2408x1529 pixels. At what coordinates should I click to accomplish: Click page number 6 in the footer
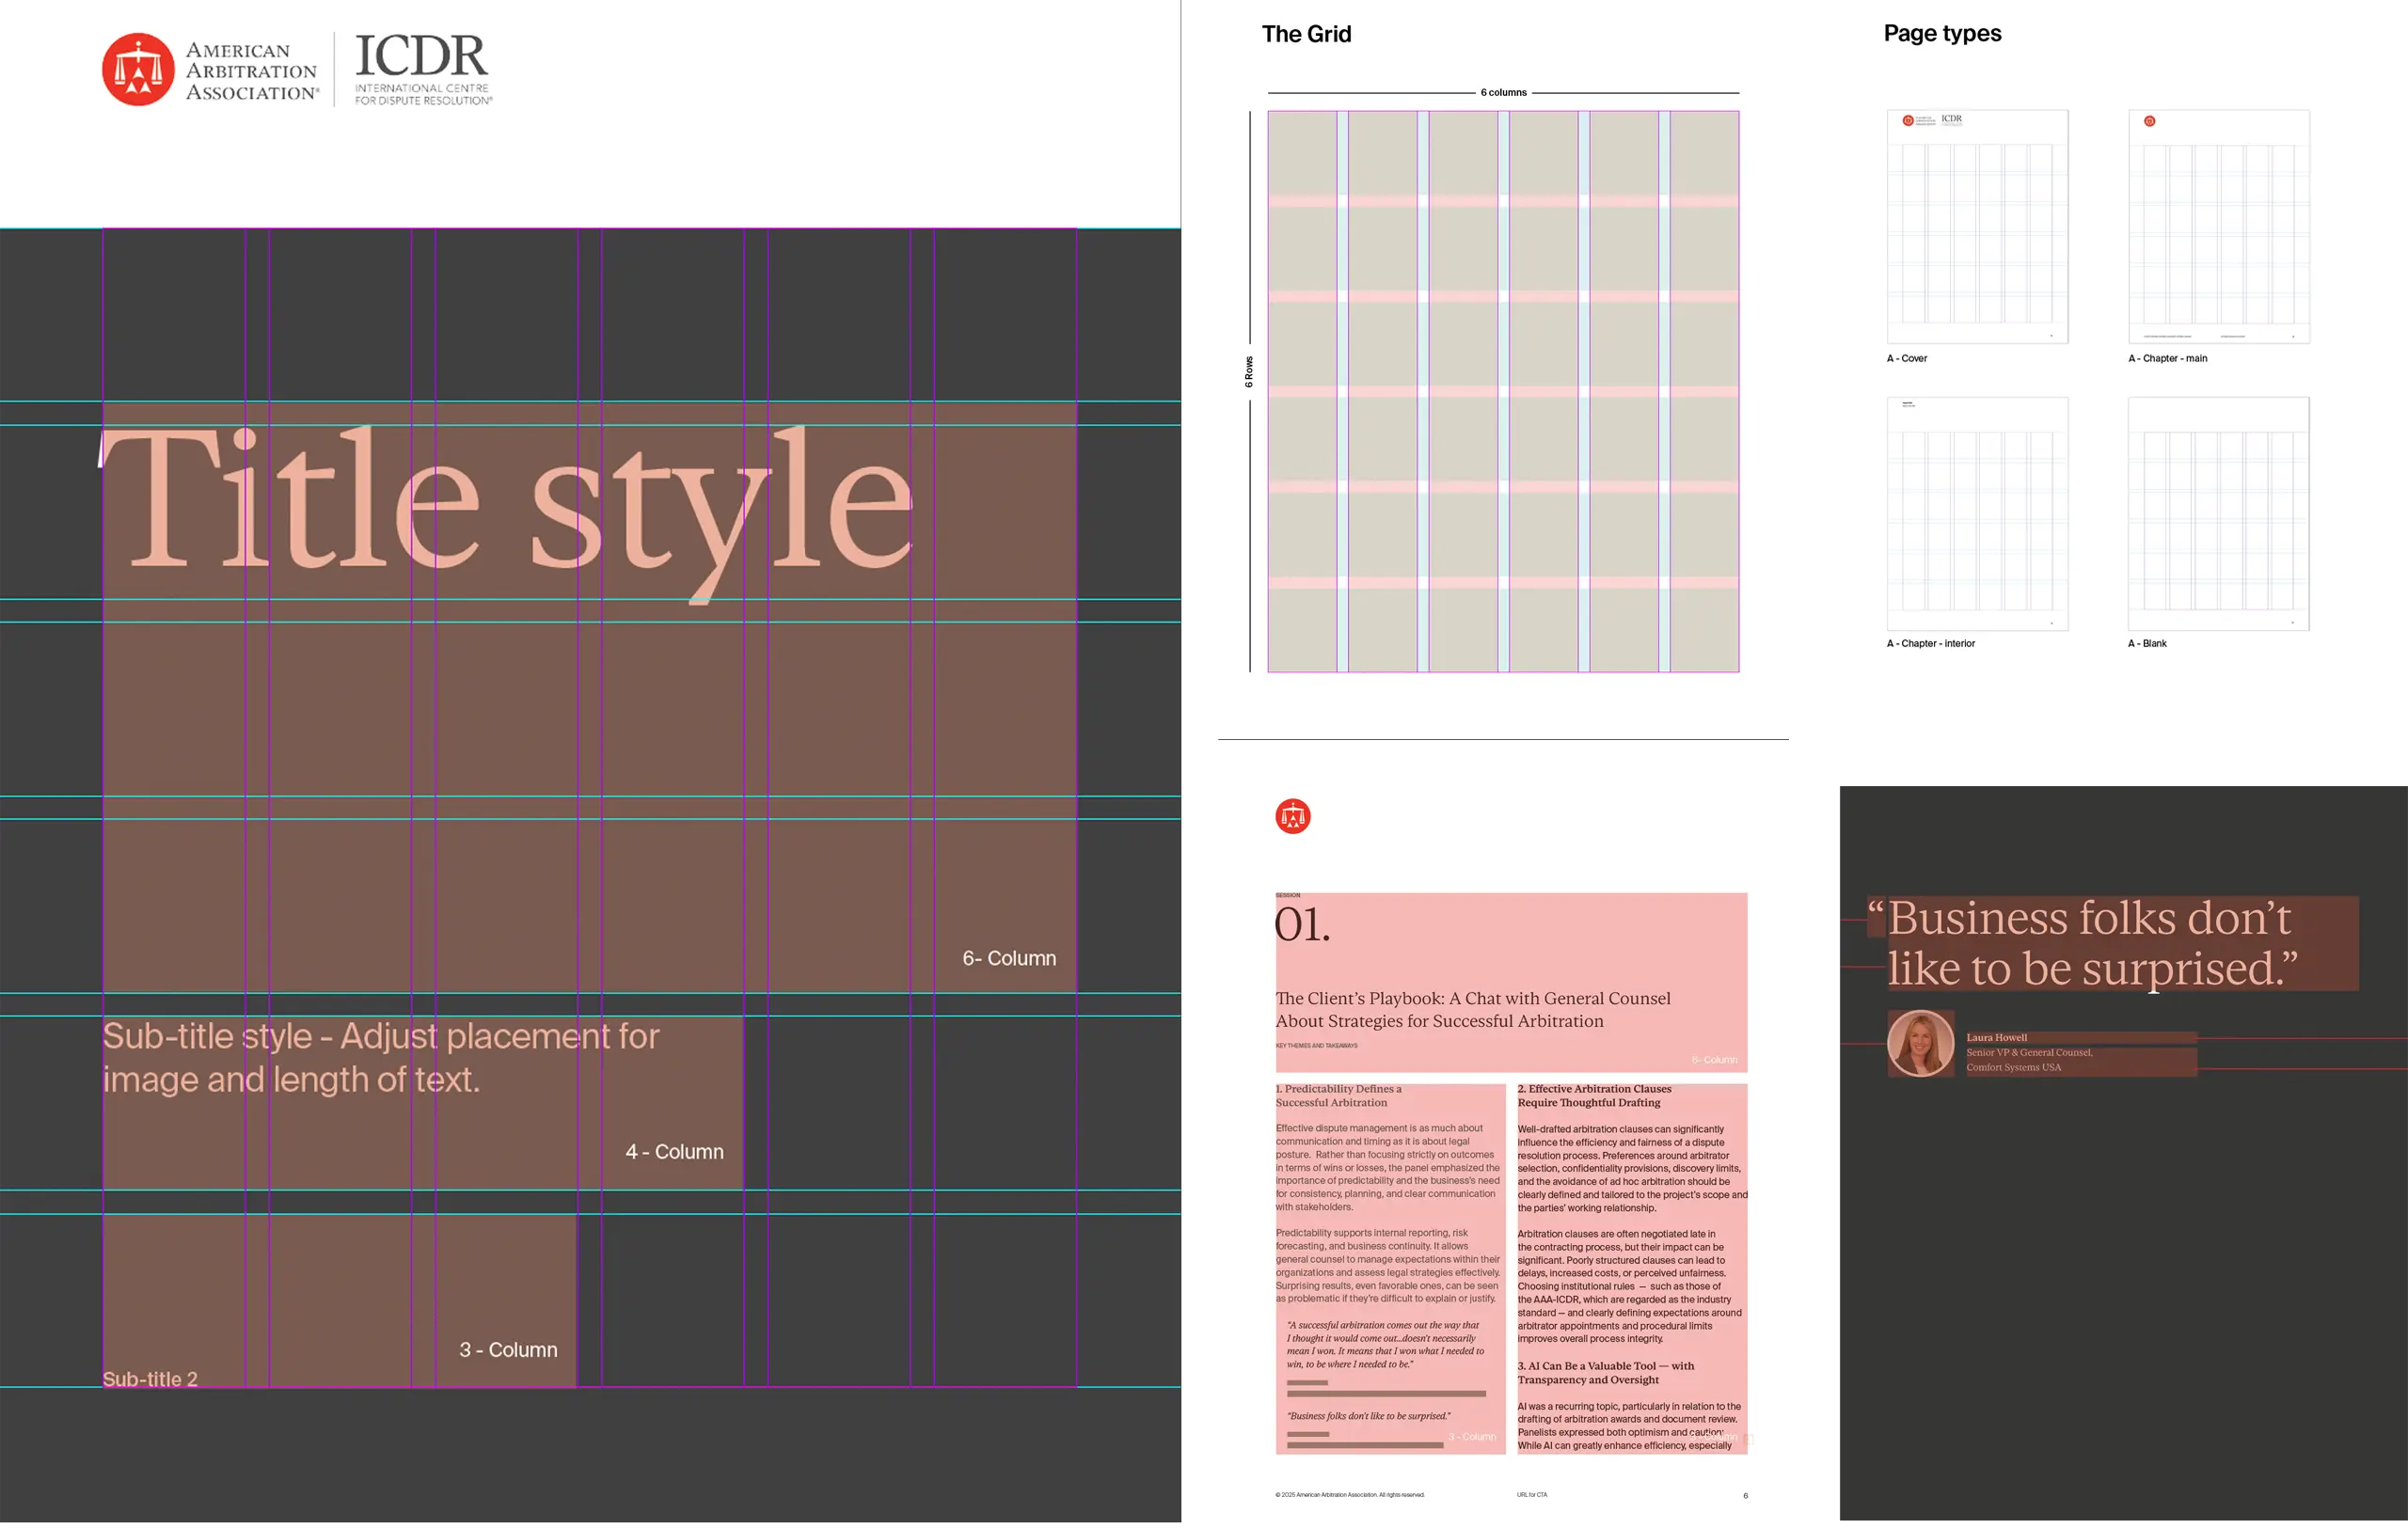coord(1745,1494)
